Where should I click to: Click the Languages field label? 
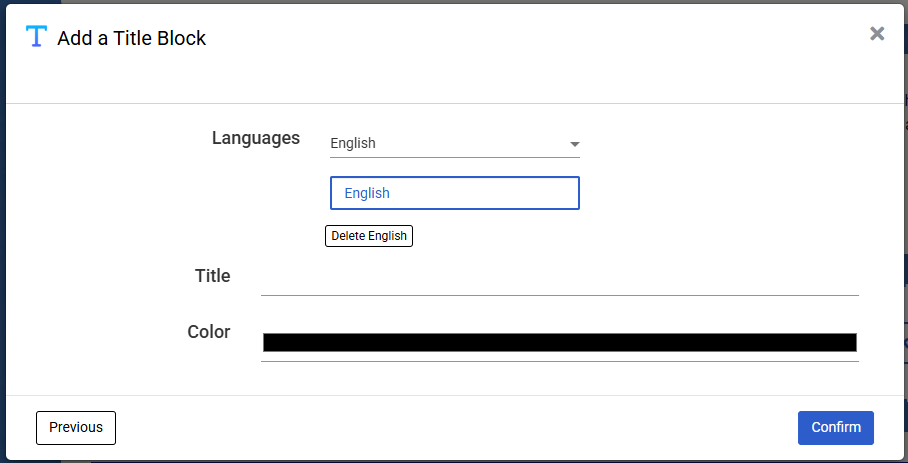click(256, 138)
